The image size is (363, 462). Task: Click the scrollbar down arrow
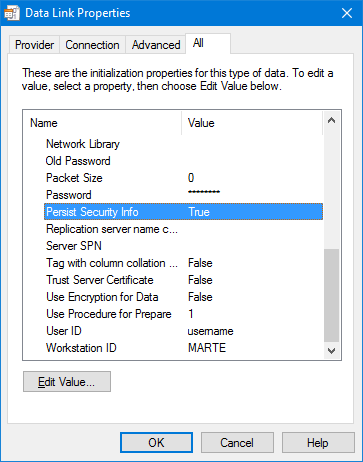(331, 351)
